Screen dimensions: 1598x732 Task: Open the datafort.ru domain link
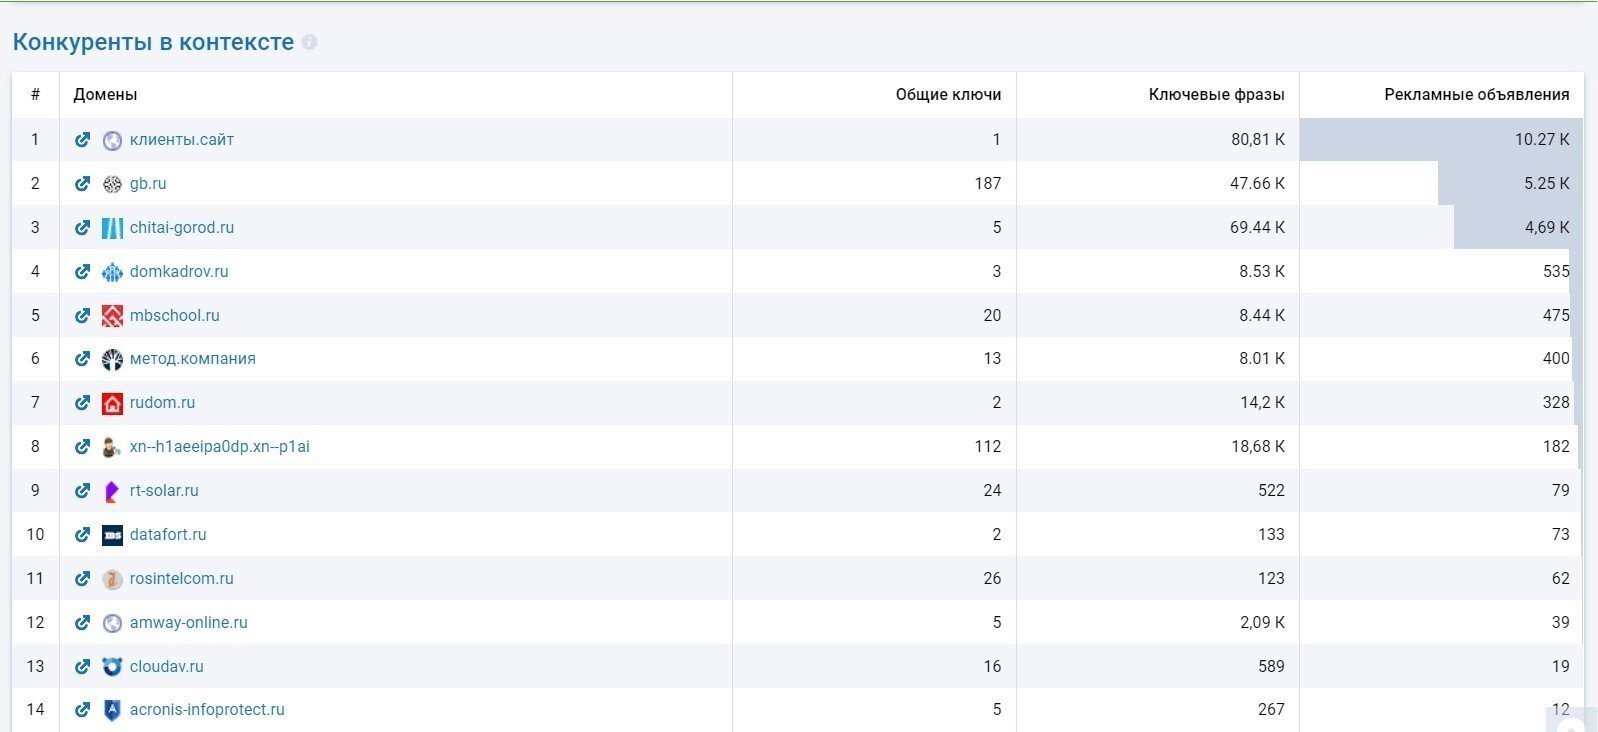[168, 535]
